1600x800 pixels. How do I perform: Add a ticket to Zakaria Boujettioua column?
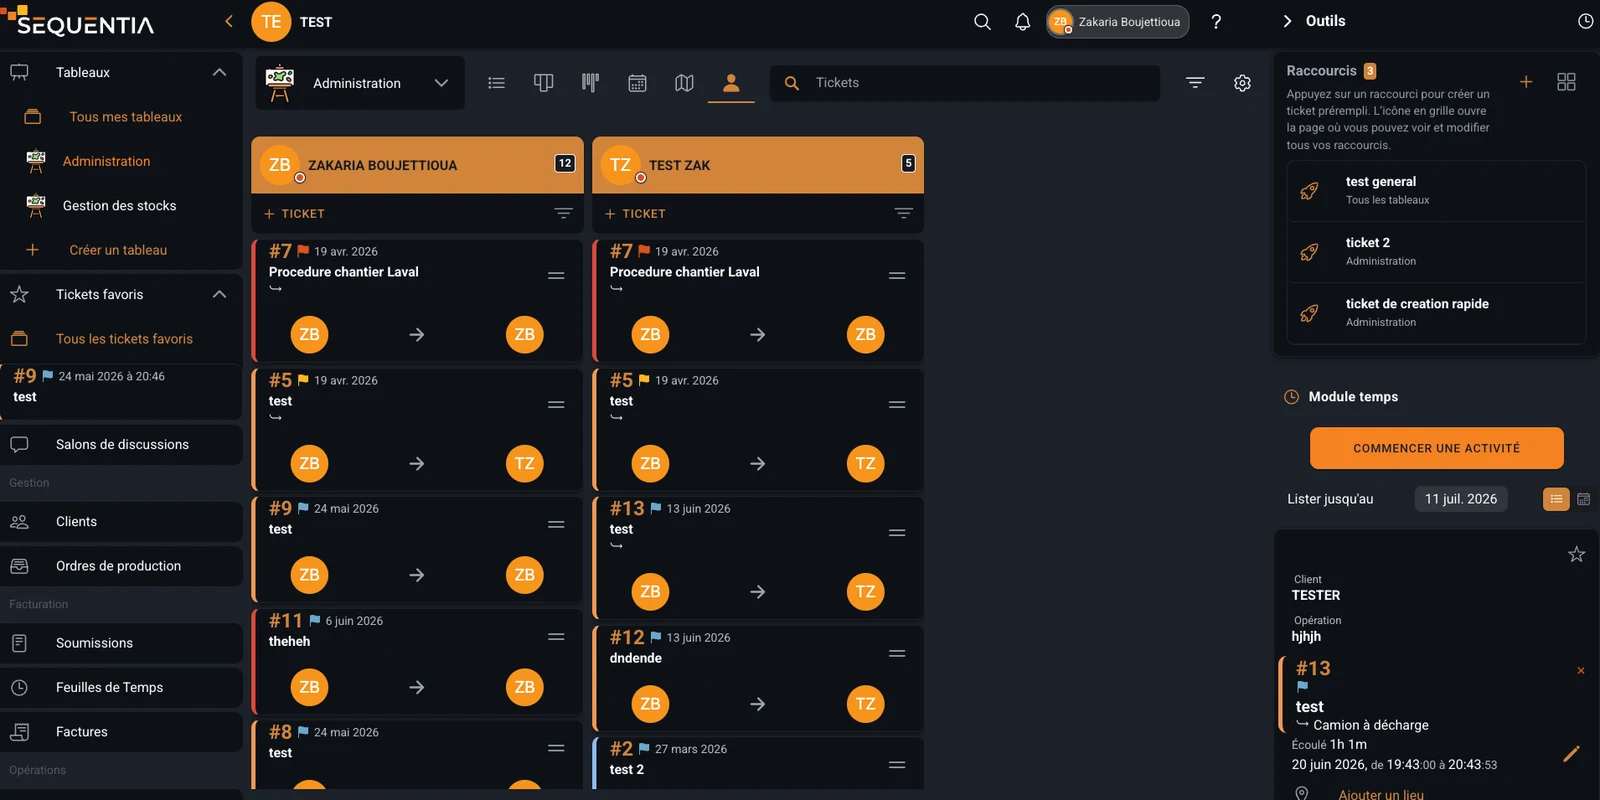[294, 214]
